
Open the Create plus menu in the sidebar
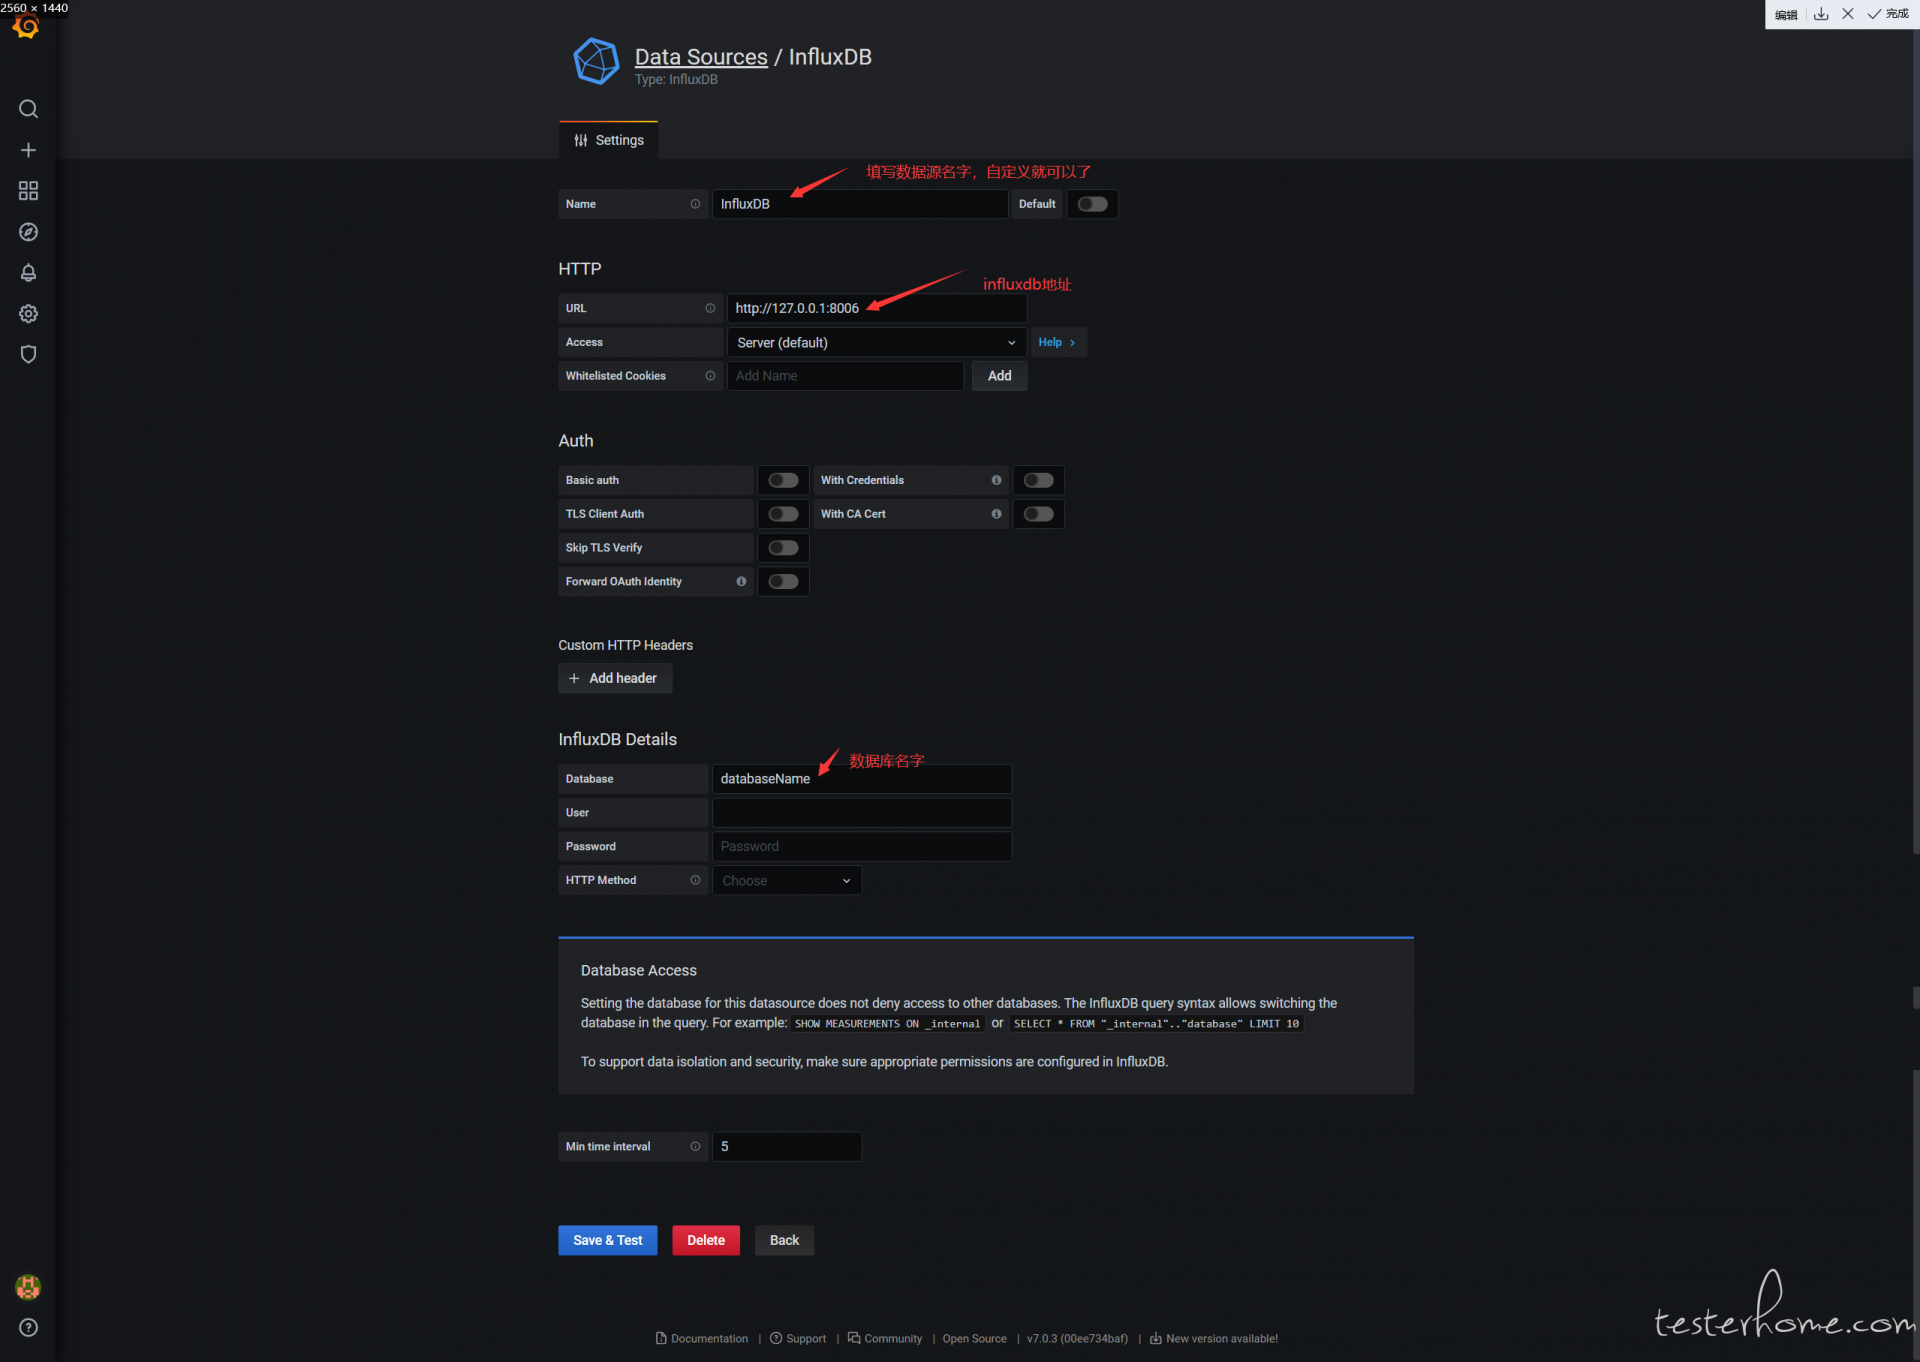pyautogui.click(x=28, y=150)
